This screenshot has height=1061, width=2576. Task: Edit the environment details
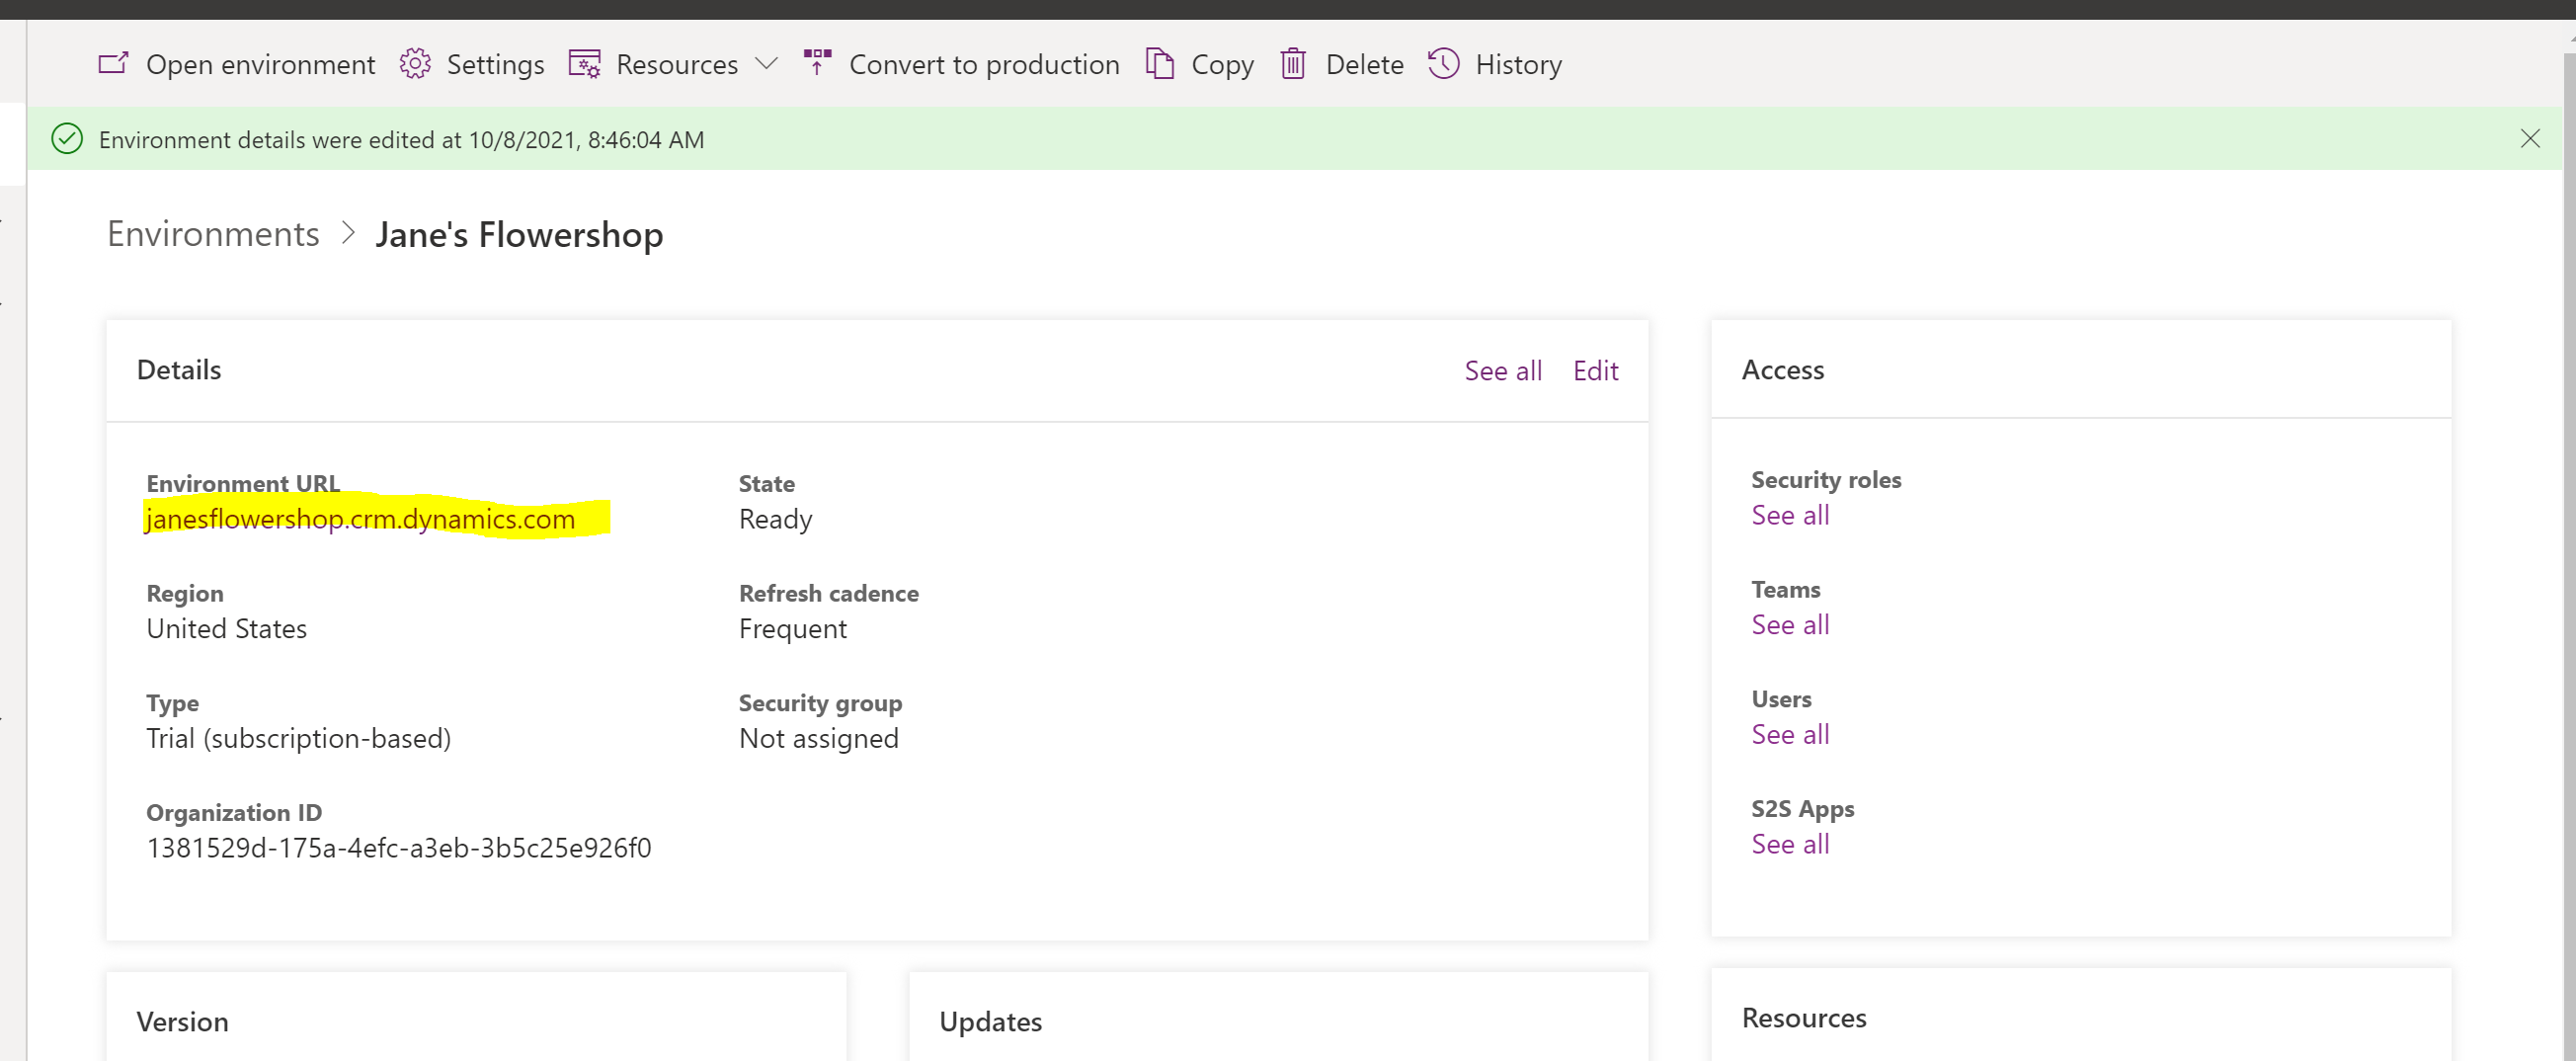tap(1595, 371)
